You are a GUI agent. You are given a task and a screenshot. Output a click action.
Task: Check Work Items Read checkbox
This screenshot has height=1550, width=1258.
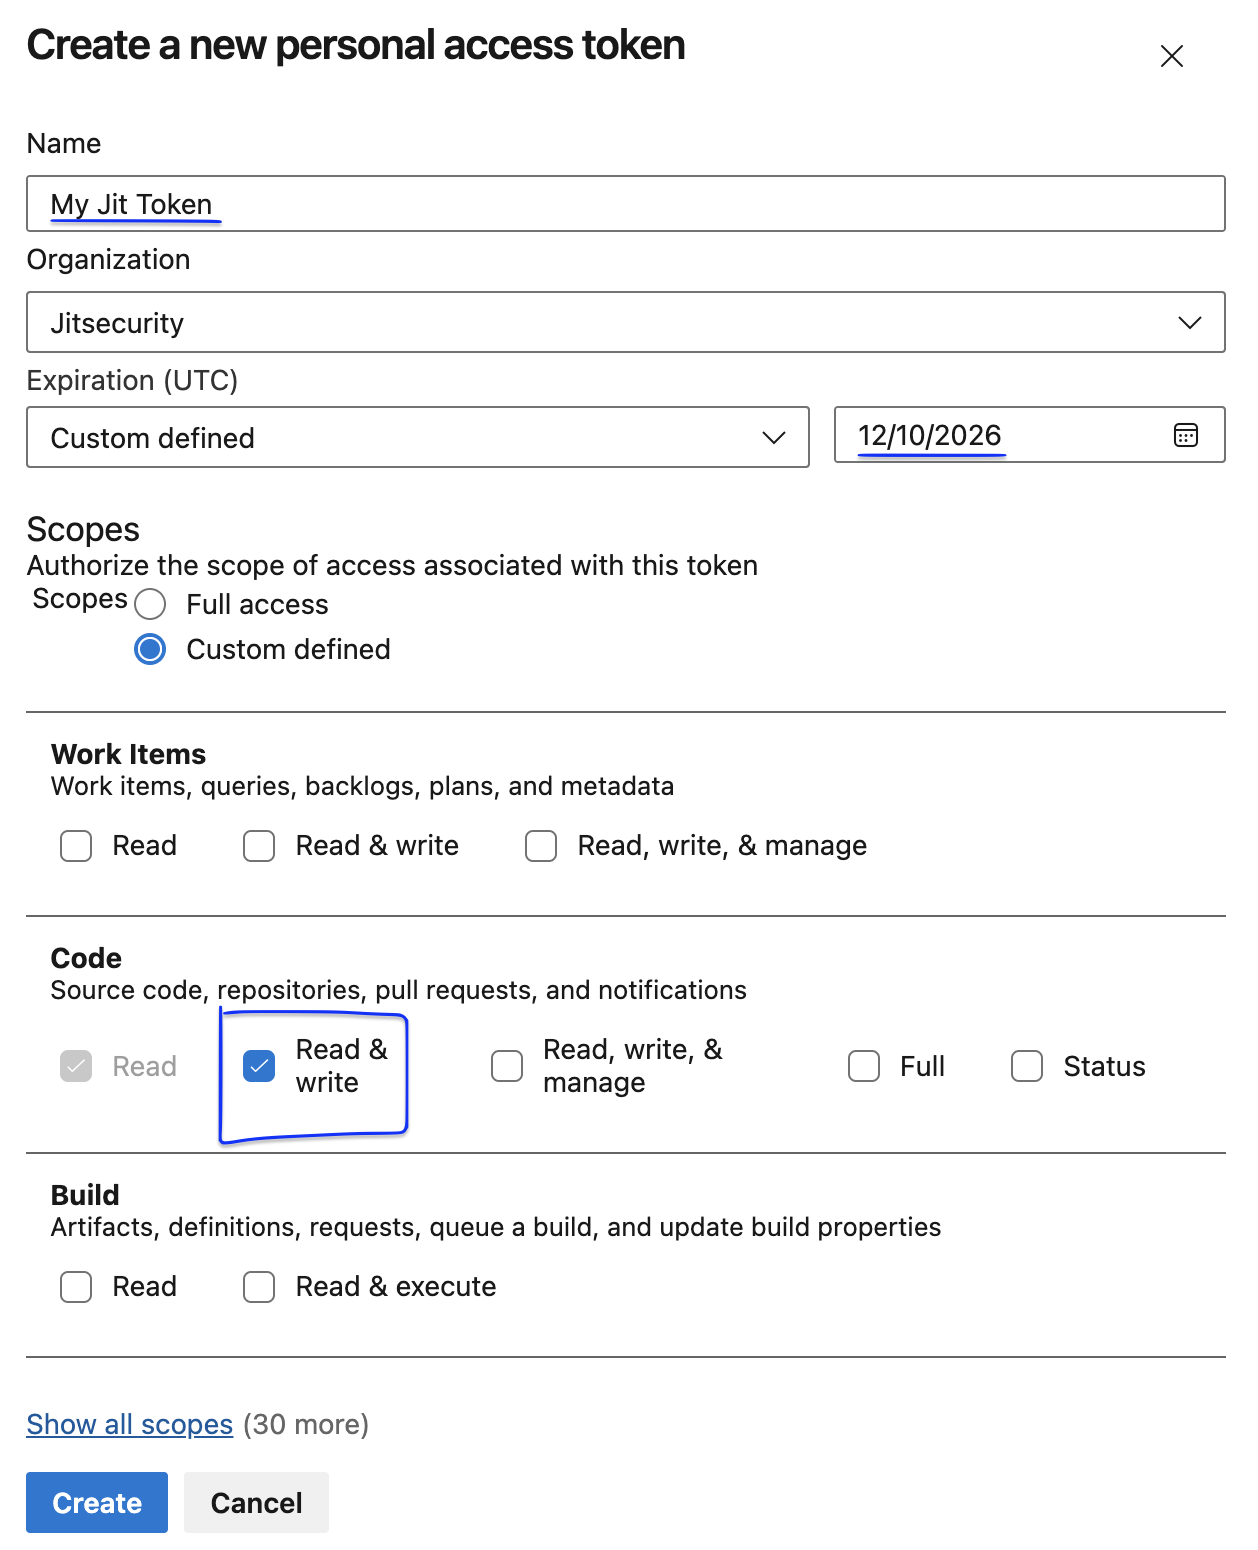[76, 846]
